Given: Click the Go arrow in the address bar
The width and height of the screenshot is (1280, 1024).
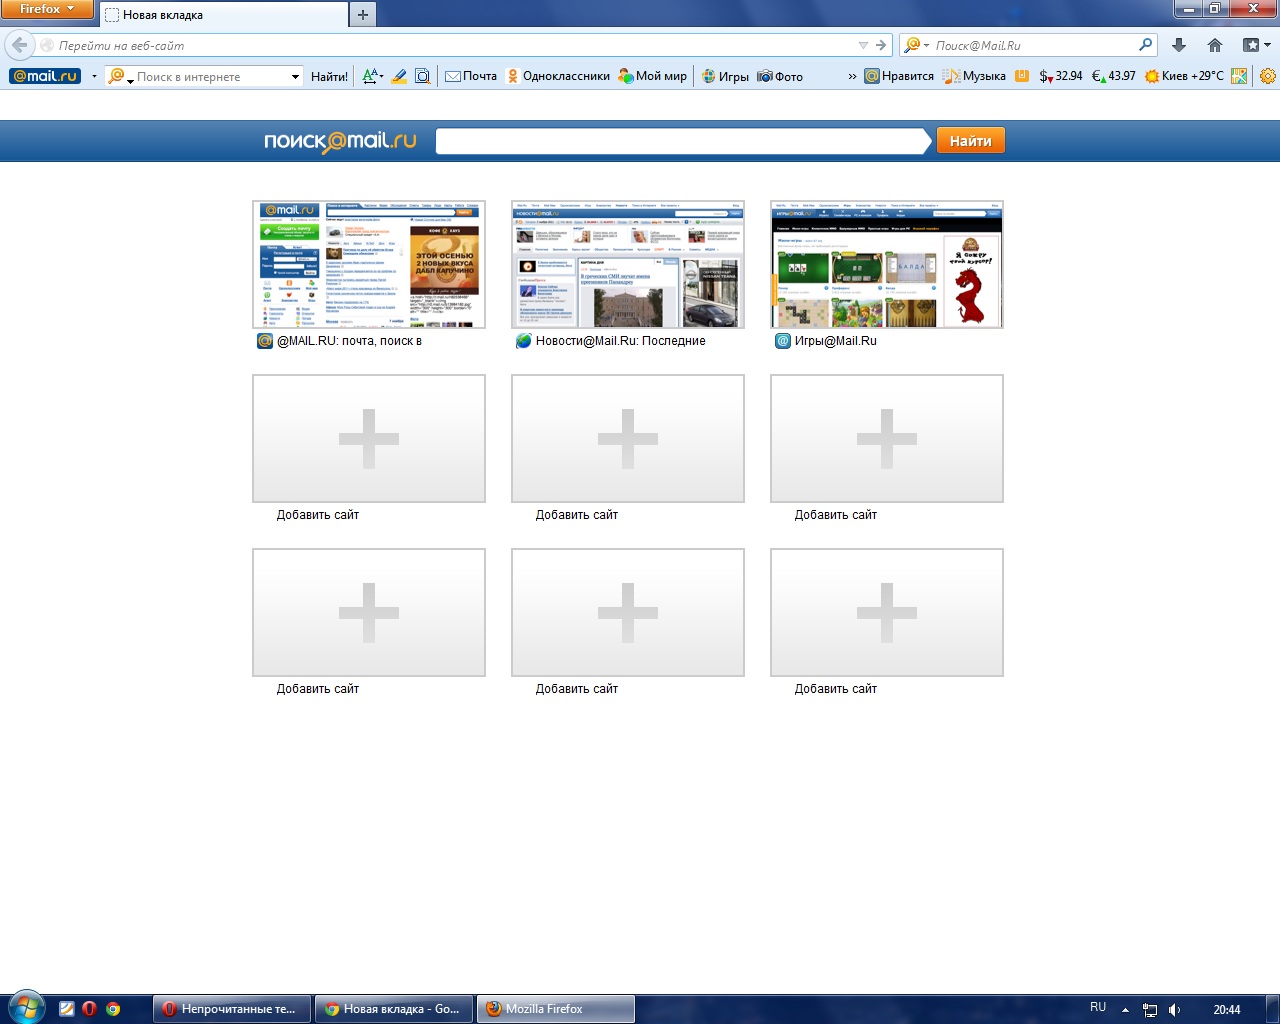Looking at the screenshot, I should (881, 45).
